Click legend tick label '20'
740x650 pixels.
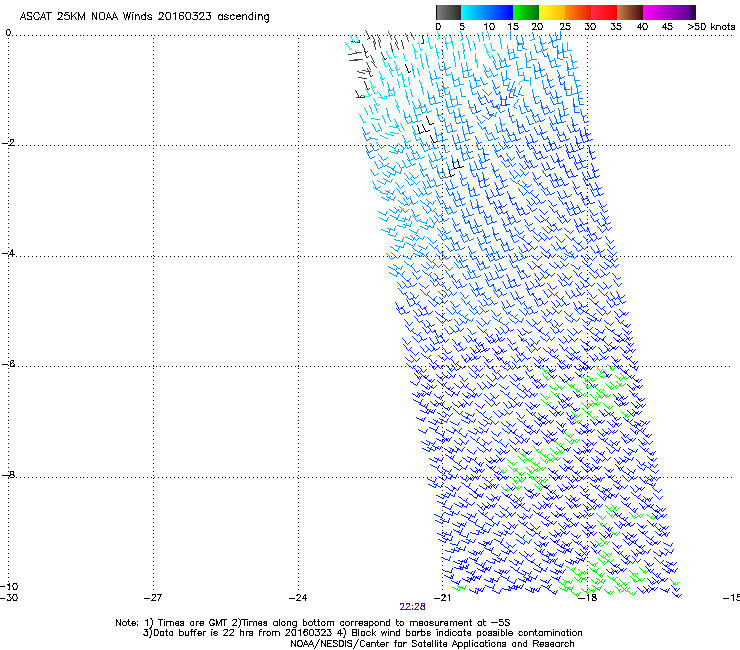point(537,27)
